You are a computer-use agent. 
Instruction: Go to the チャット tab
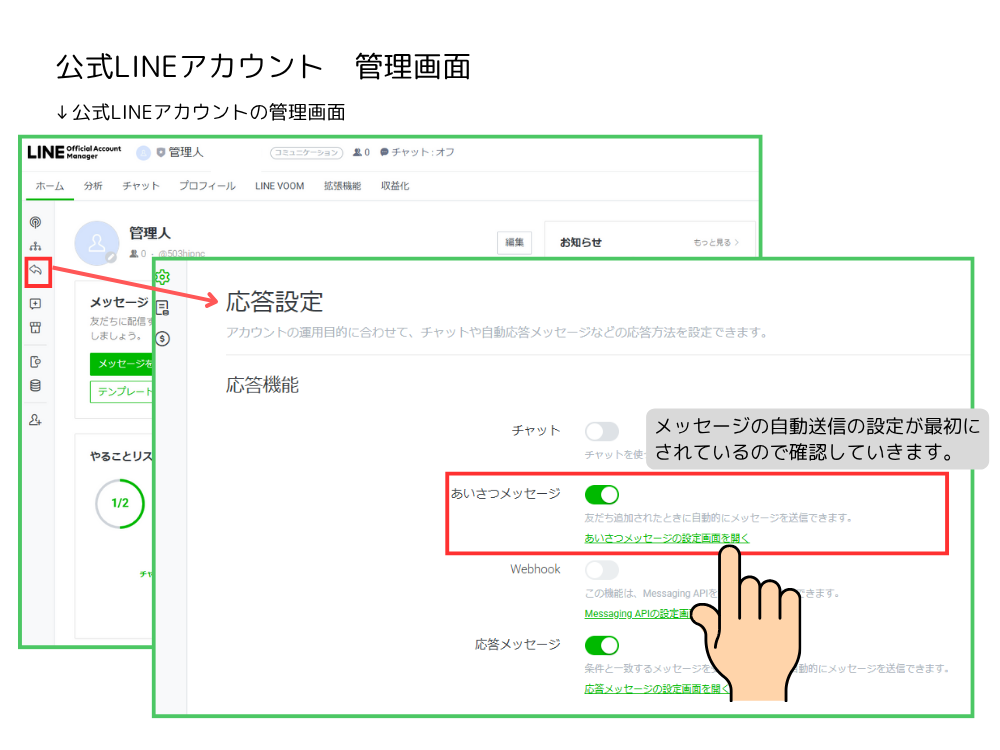(x=141, y=186)
